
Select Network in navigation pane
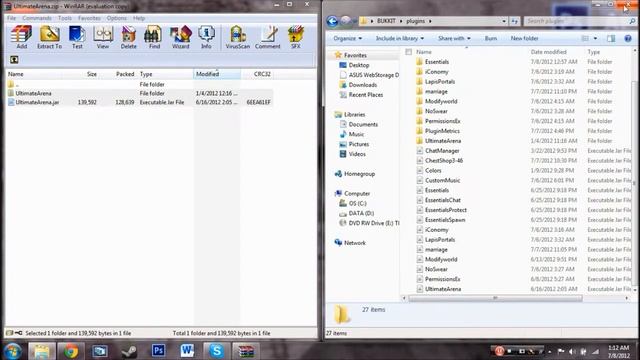[x=350, y=243]
